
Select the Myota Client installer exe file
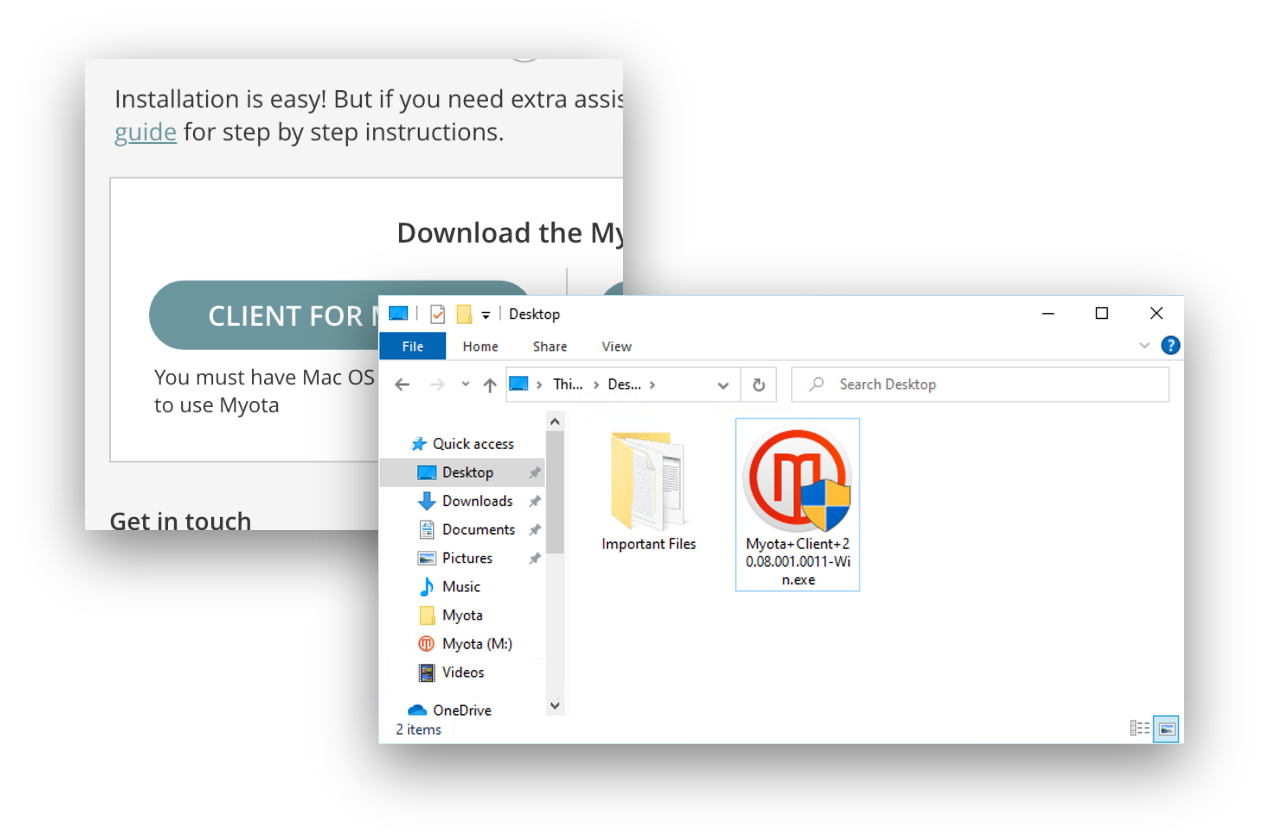pos(797,504)
